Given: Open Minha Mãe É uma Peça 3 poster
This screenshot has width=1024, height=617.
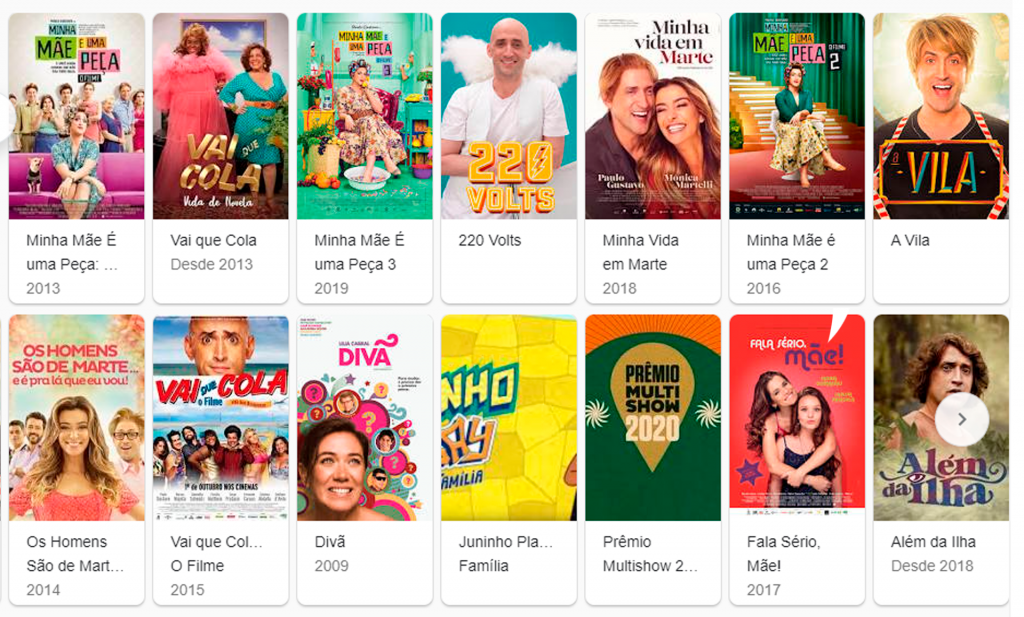Looking at the screenshot, I should (x=364, y=116).
